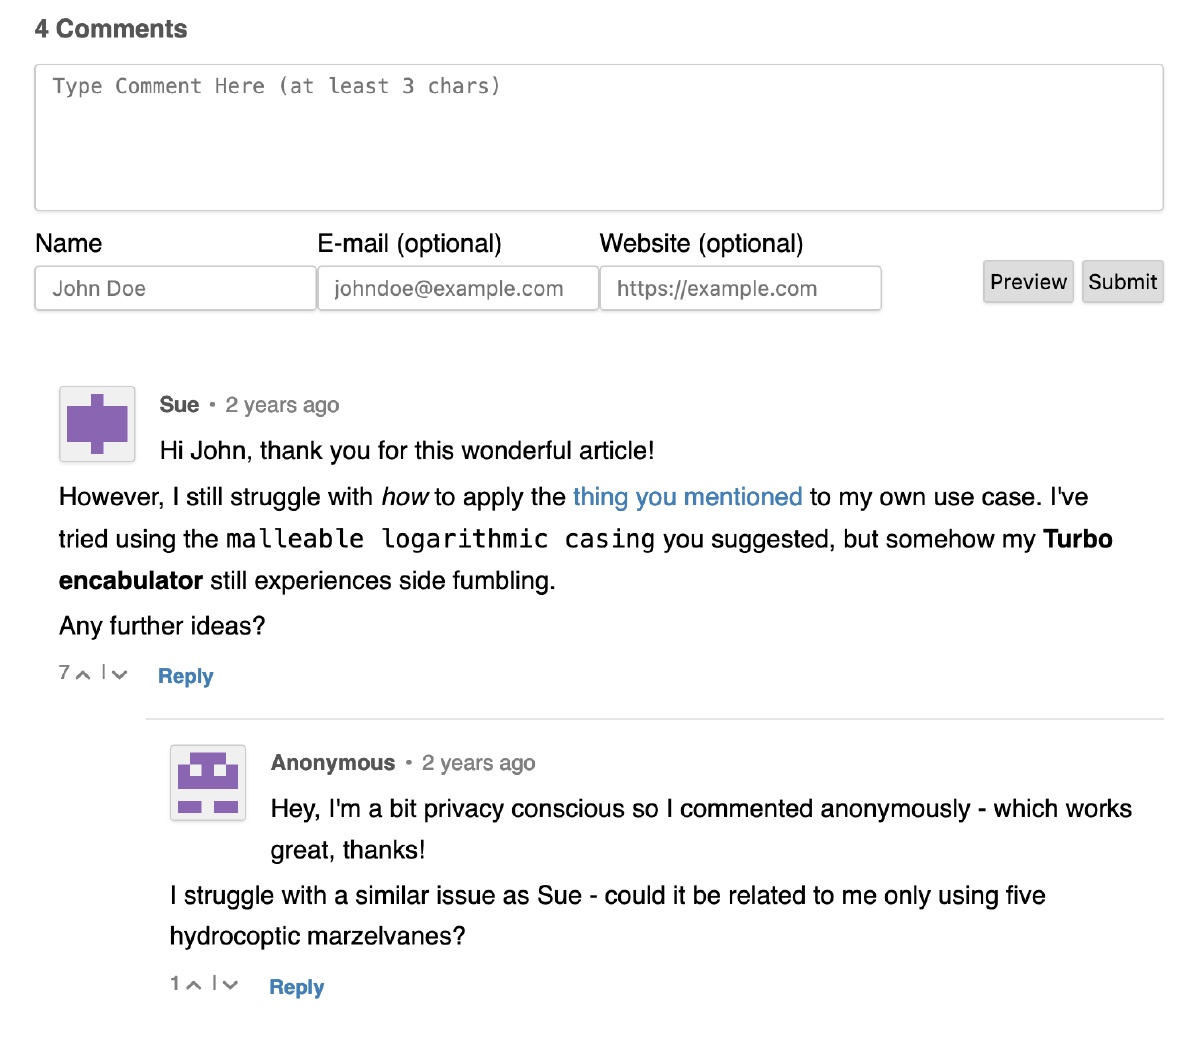
Task: Click the Anonymous author name
Action: pyautogui.click(x=333, y=764)
